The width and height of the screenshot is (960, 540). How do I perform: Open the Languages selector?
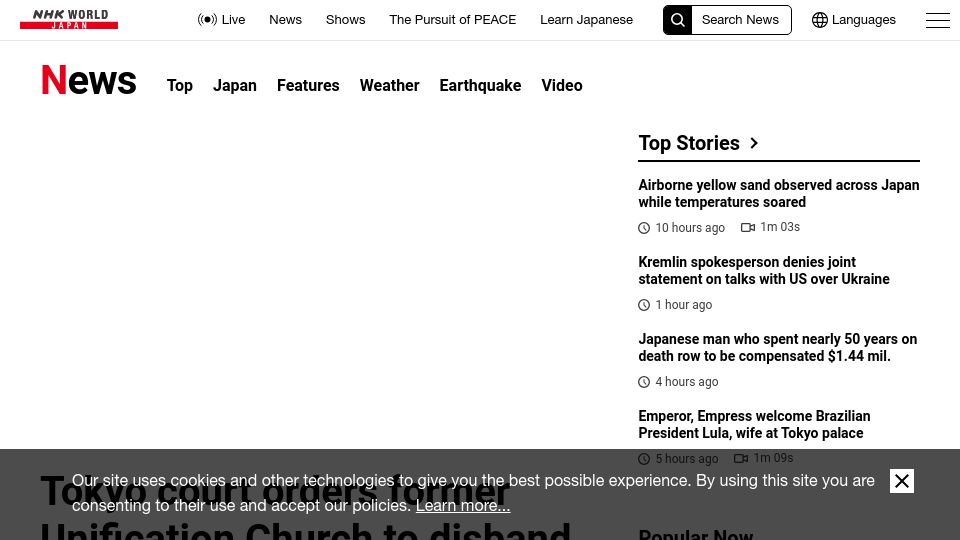click(x=853, y=20)
